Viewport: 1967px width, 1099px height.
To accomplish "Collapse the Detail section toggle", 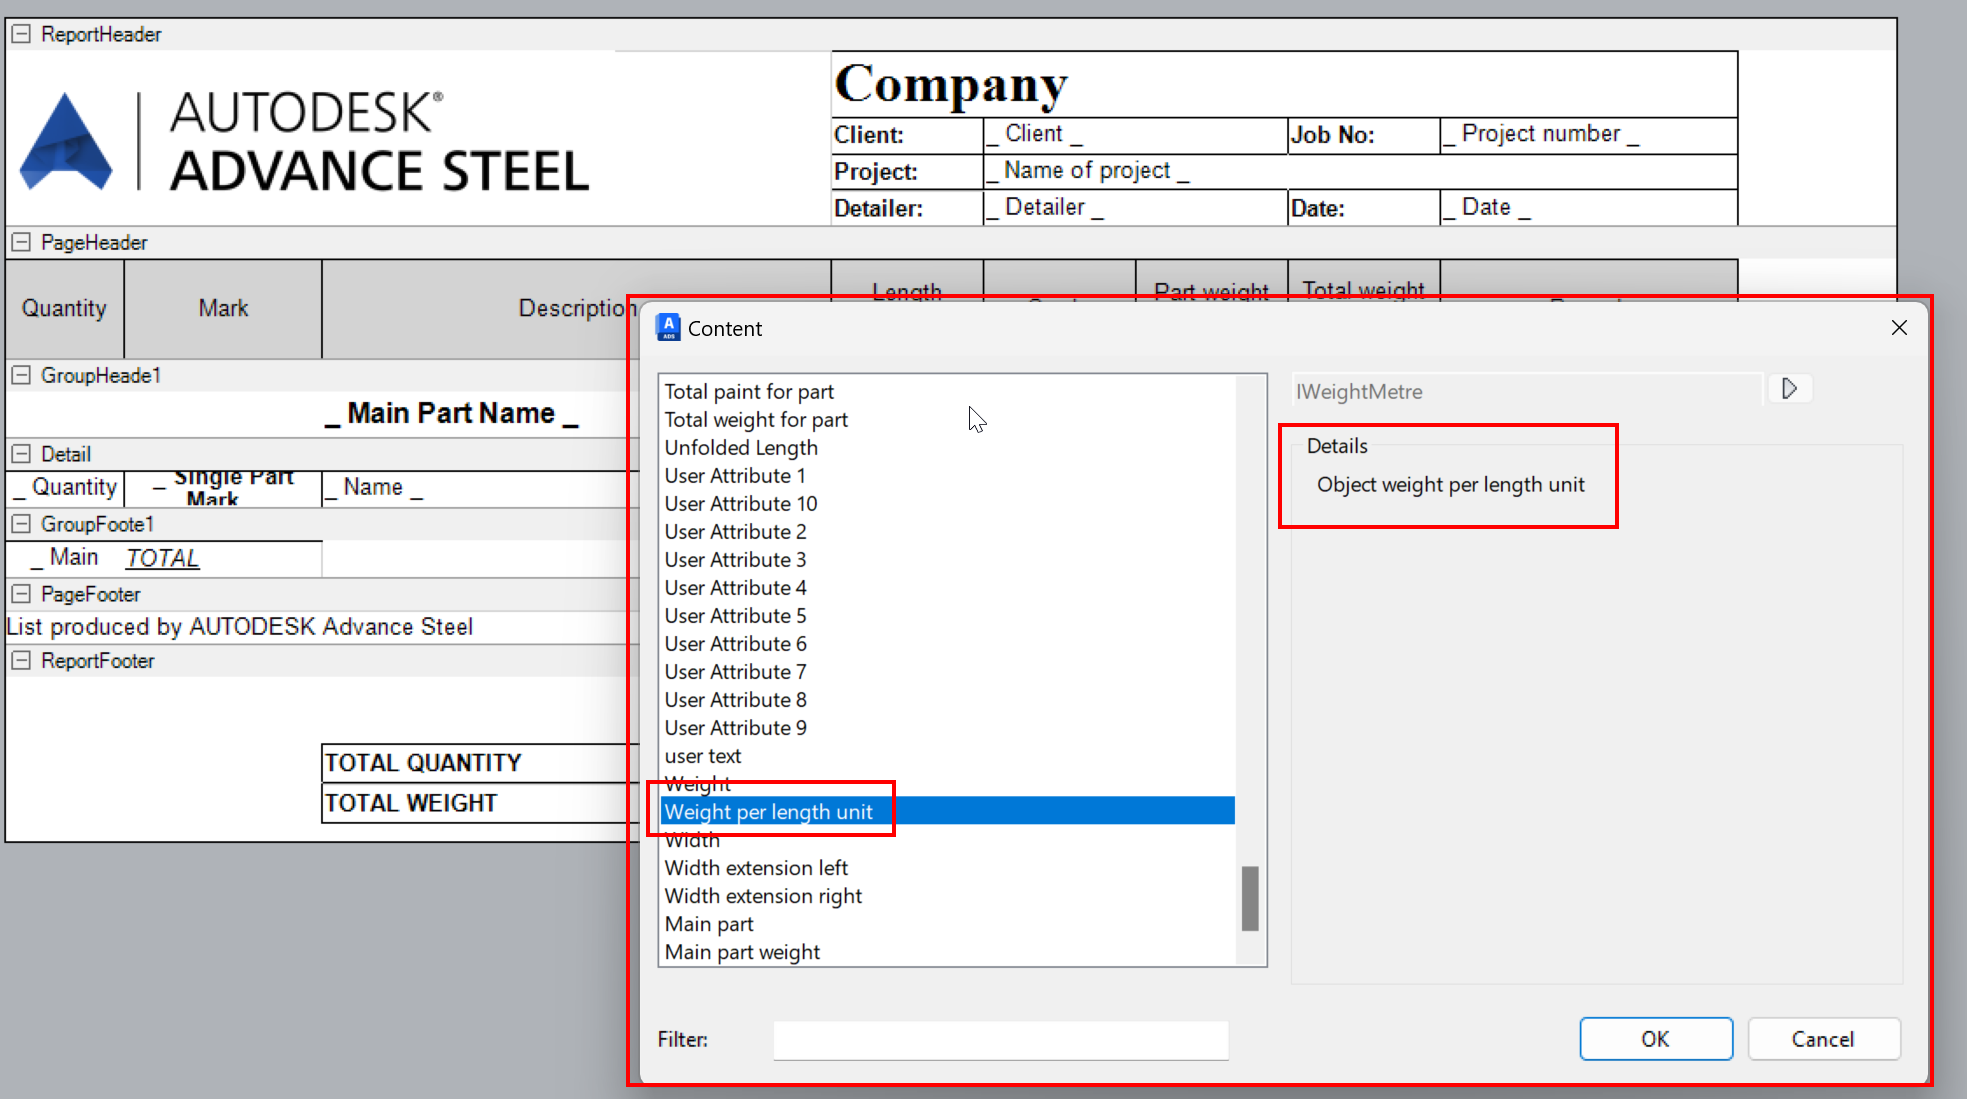I will (20, 454).
